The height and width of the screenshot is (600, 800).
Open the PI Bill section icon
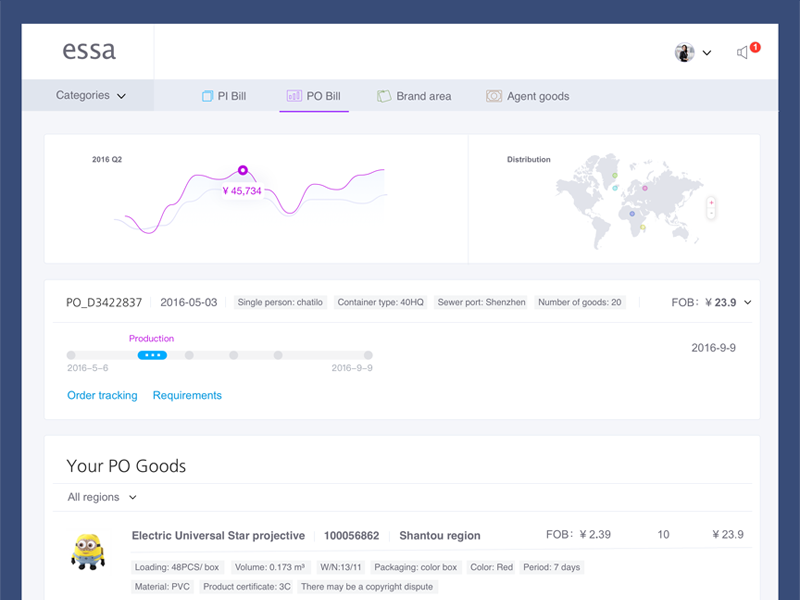tap(206, 96)
